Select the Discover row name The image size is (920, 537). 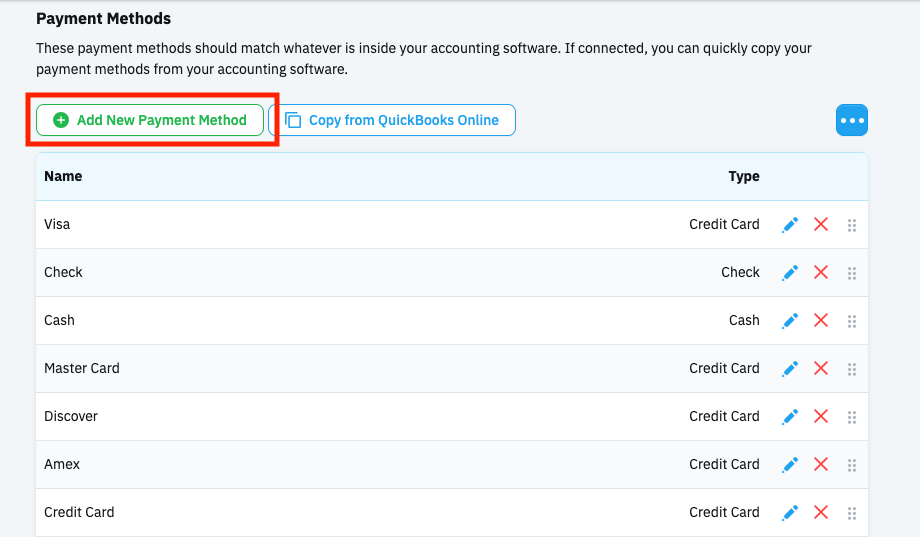(71, 416)
